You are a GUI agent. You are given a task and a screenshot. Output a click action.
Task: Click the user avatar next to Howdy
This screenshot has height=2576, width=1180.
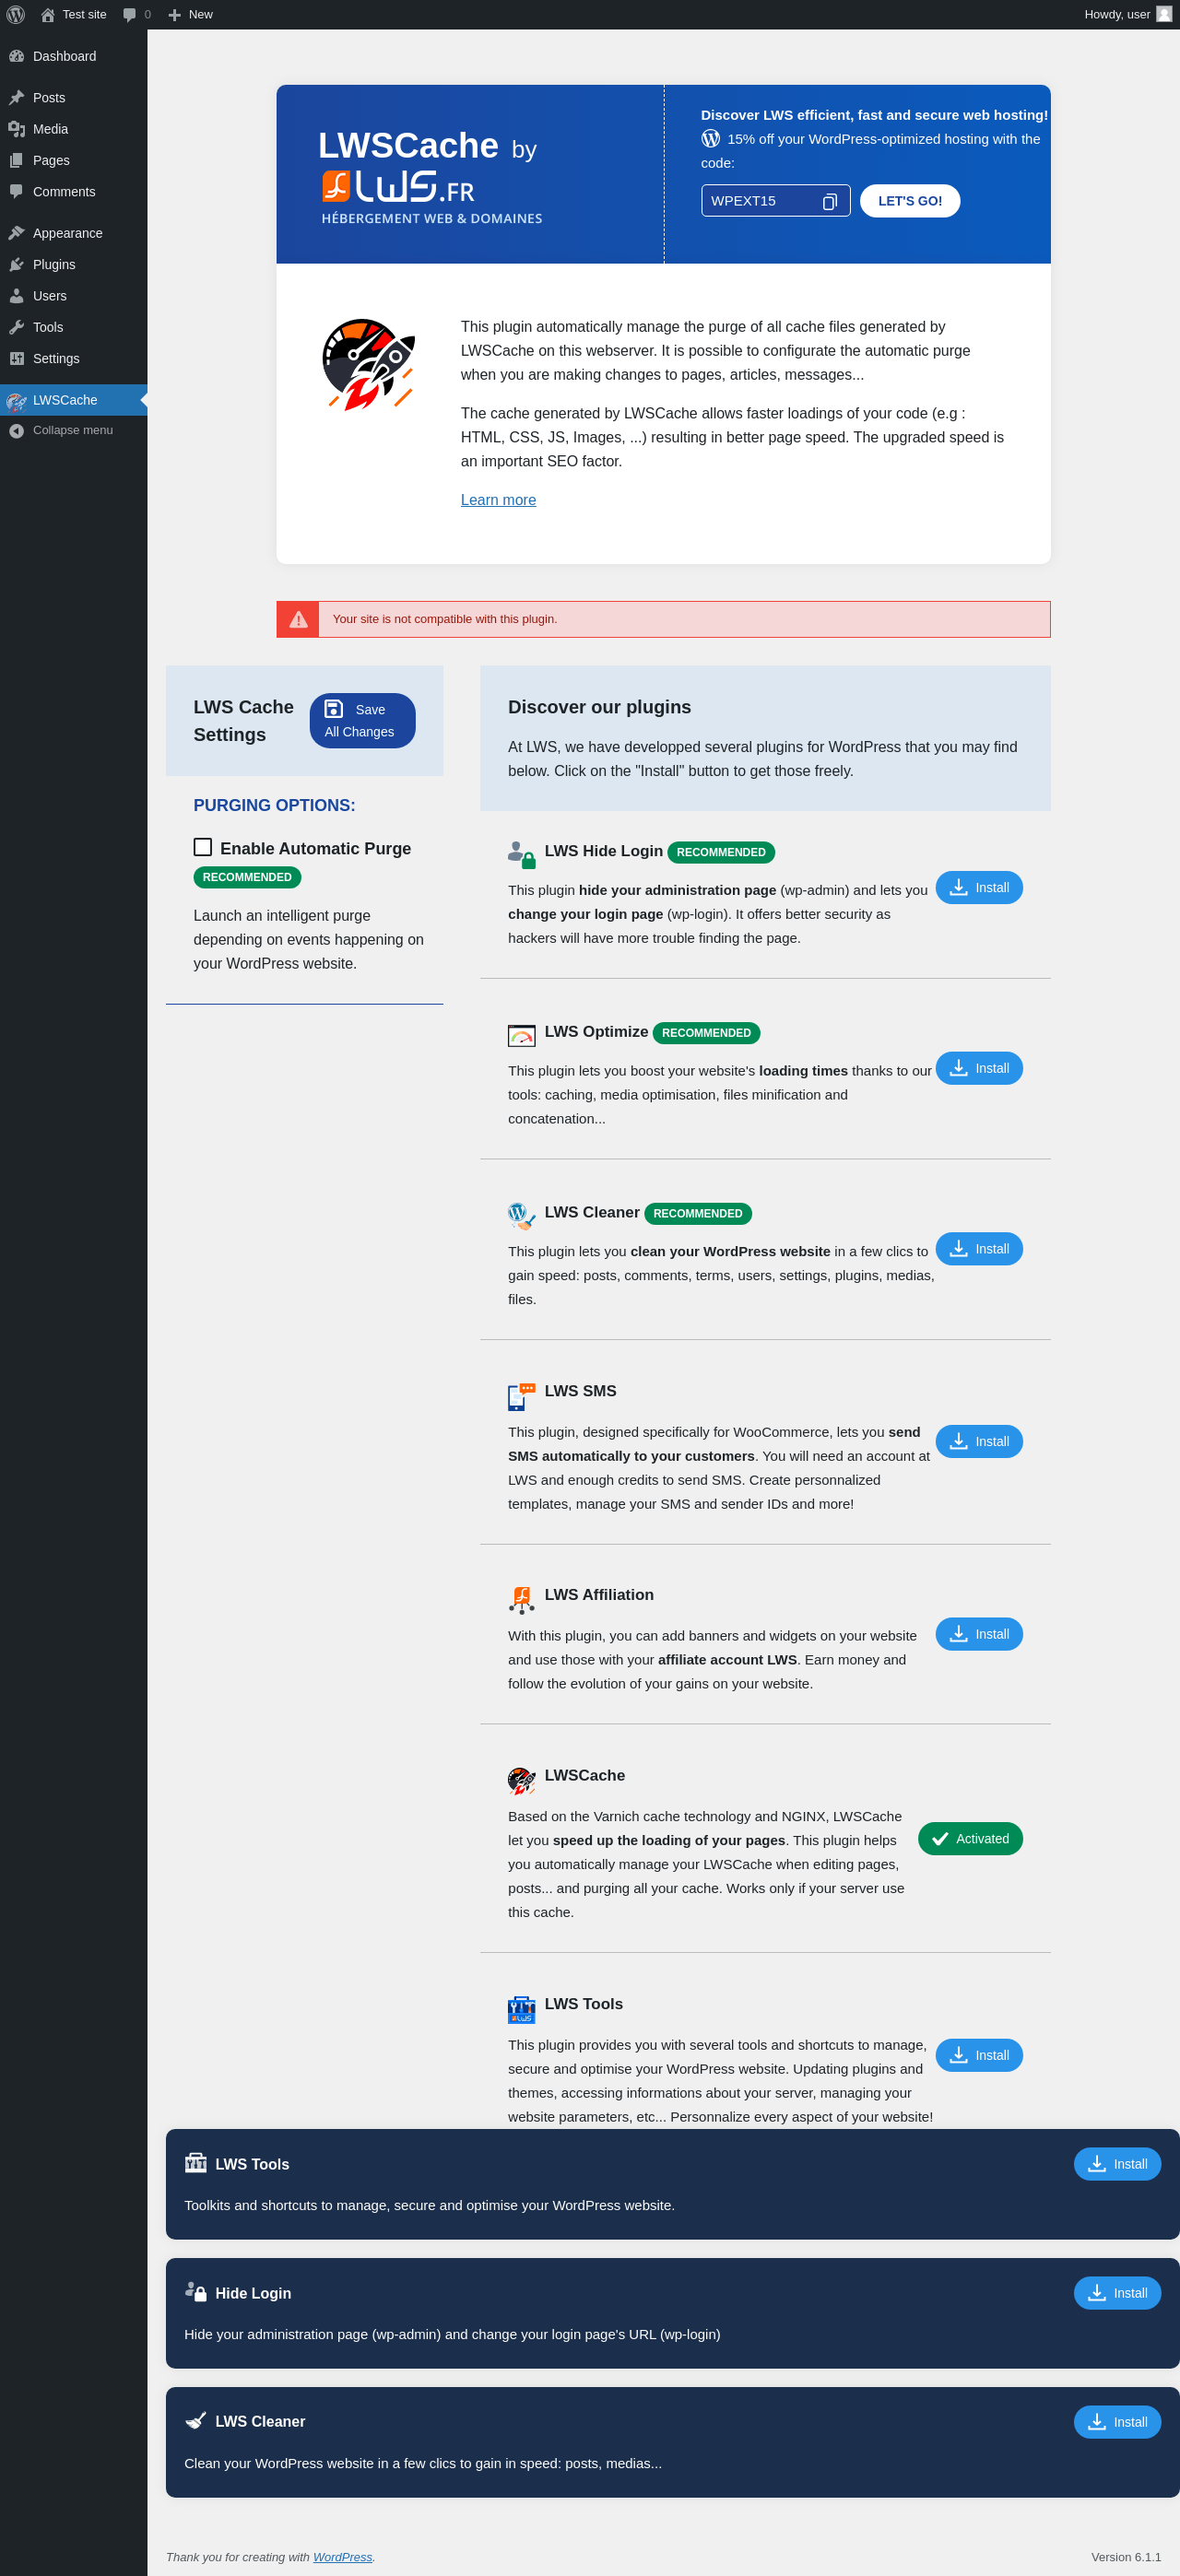[x=1163, y=14]
